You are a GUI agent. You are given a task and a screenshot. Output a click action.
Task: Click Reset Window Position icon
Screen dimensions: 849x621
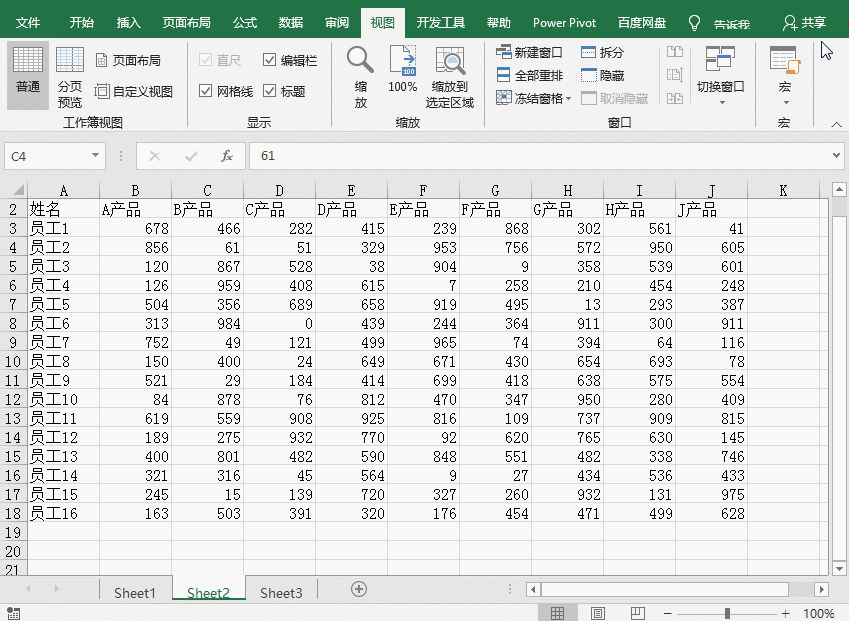coord(675,98)
